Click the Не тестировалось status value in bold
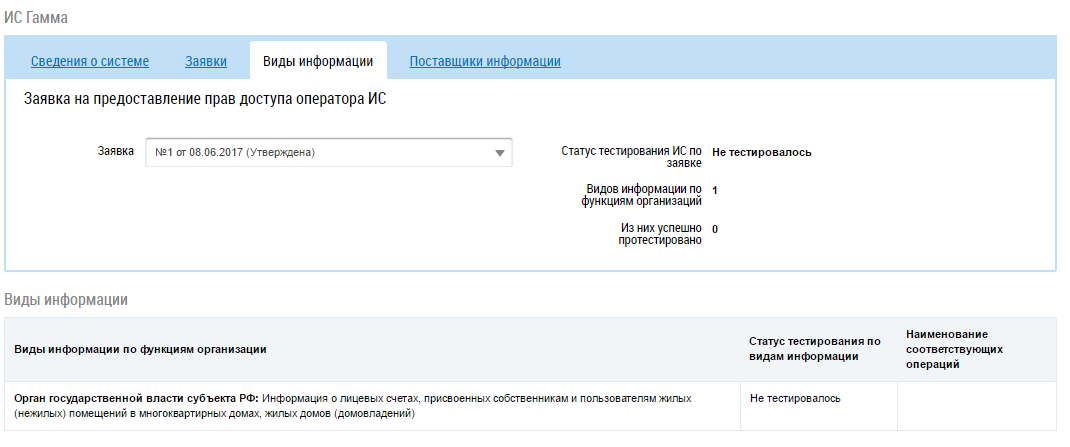 tap(762, 152)
